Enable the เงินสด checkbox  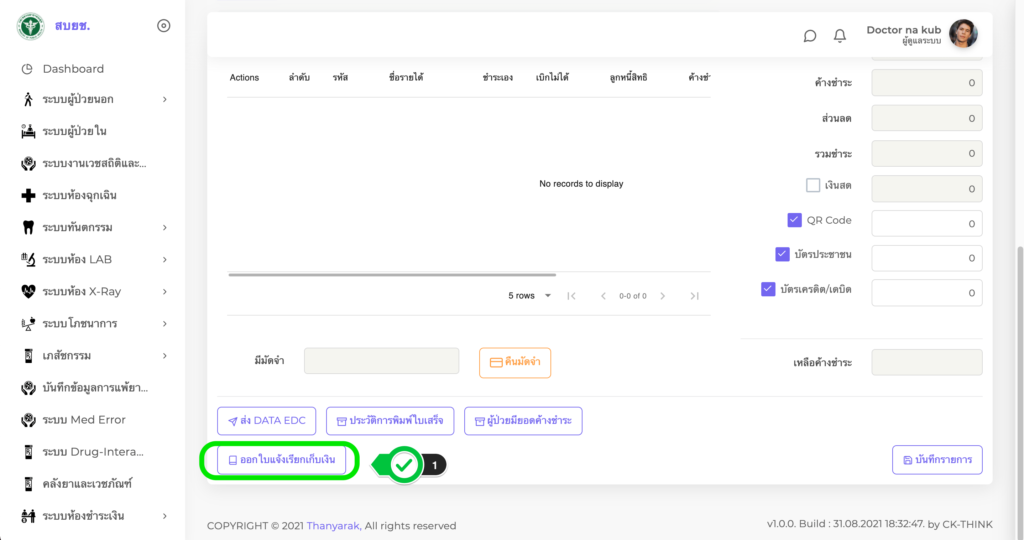[813, 185]
